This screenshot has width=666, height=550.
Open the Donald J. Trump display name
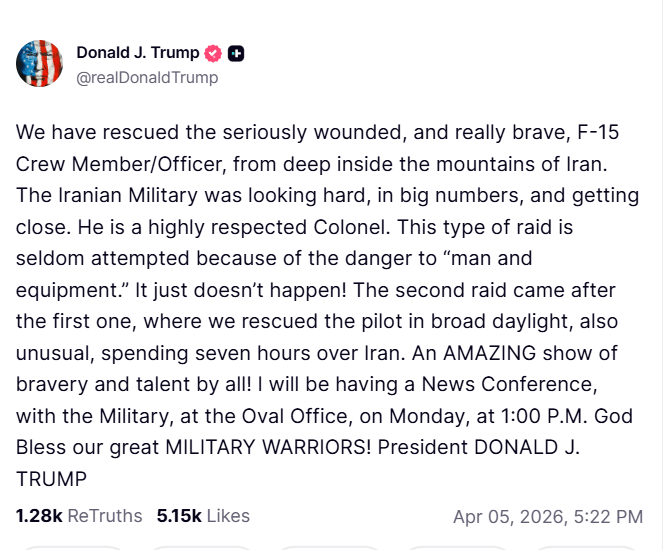tap(138, 54)
